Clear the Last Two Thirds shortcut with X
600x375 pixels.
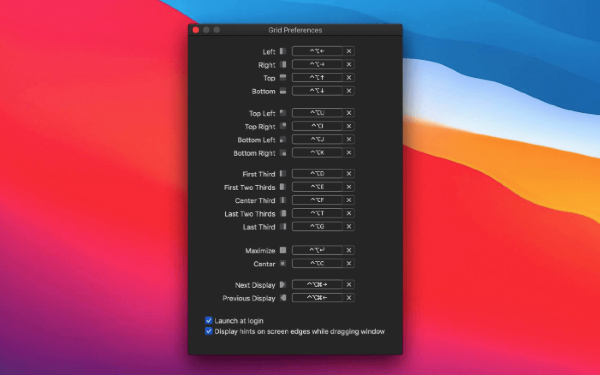(349, 213)
